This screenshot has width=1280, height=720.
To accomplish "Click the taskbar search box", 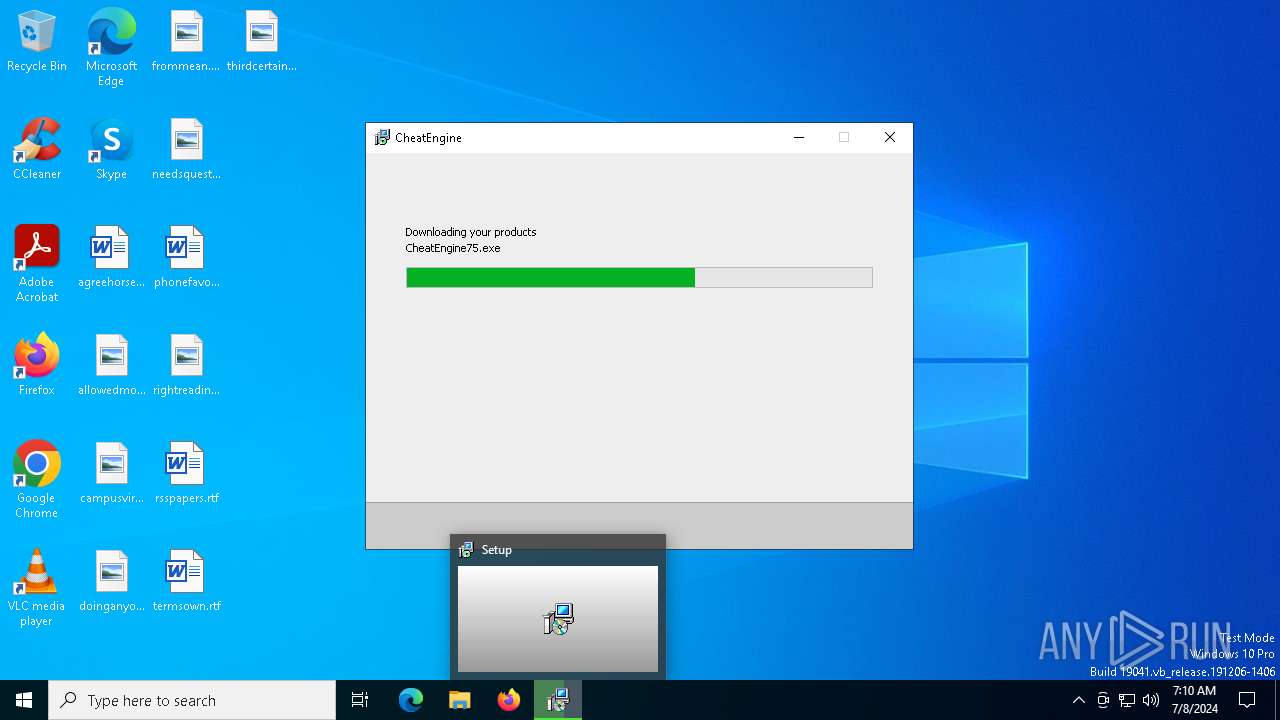I will click(x=192, y=700).
